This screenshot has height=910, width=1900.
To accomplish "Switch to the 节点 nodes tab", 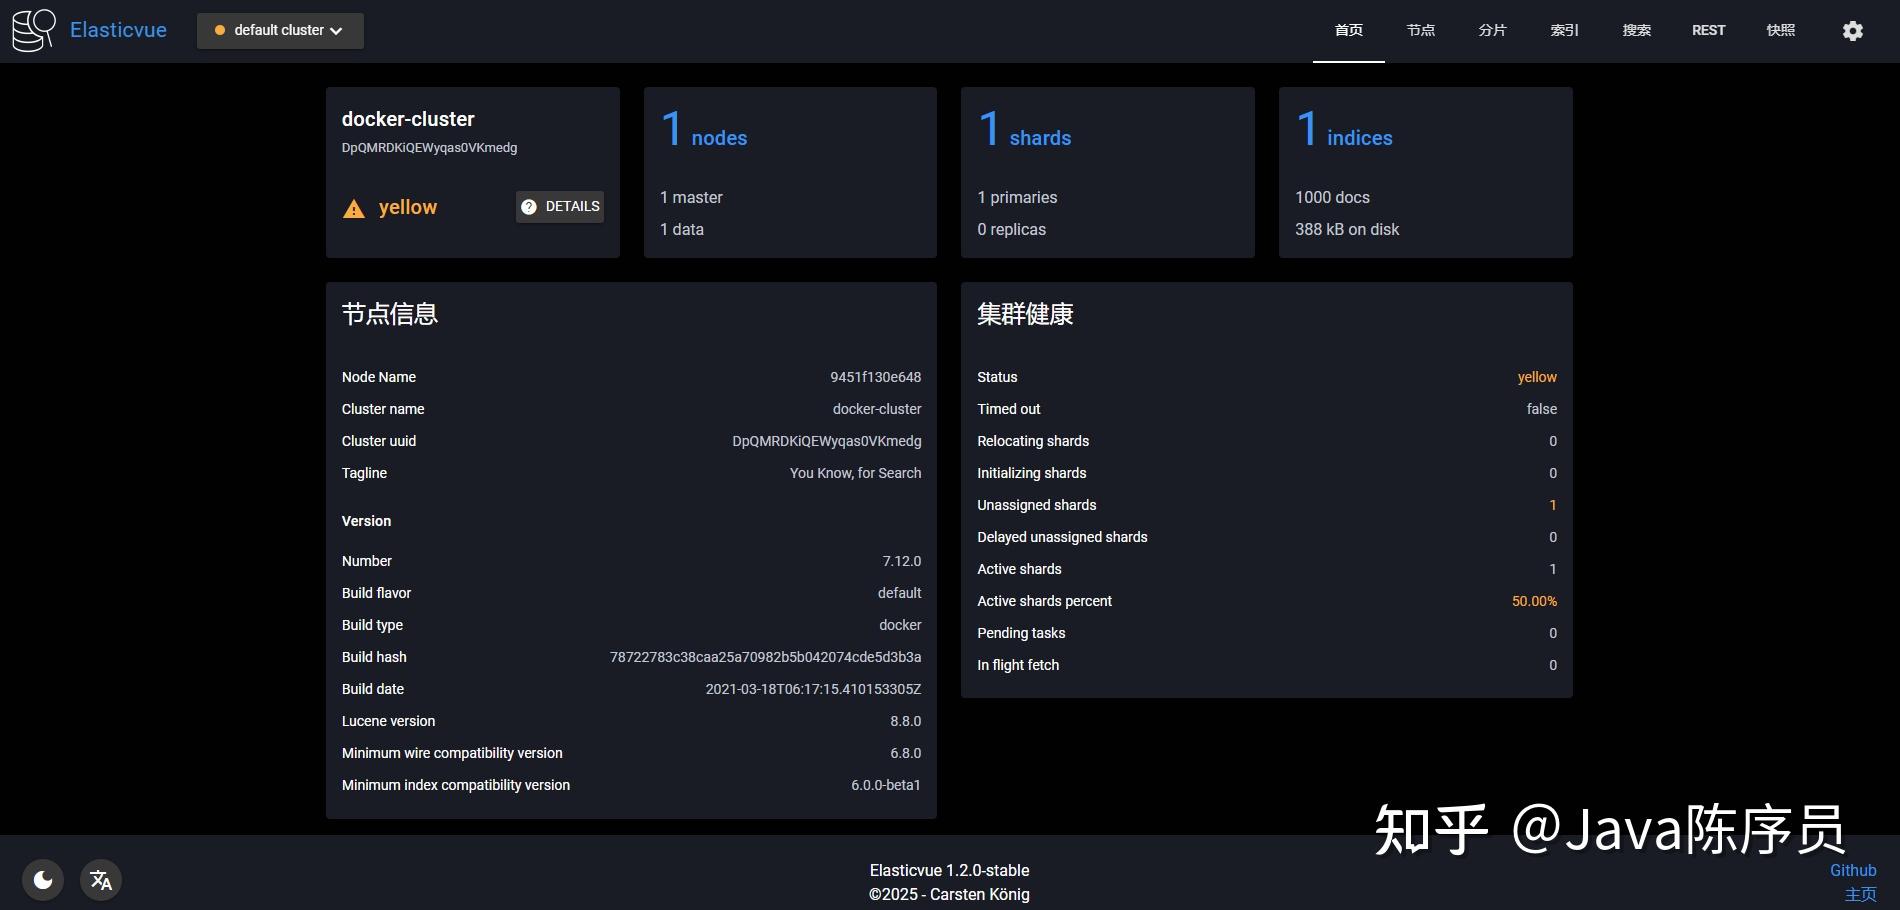I will (1420, 30).
